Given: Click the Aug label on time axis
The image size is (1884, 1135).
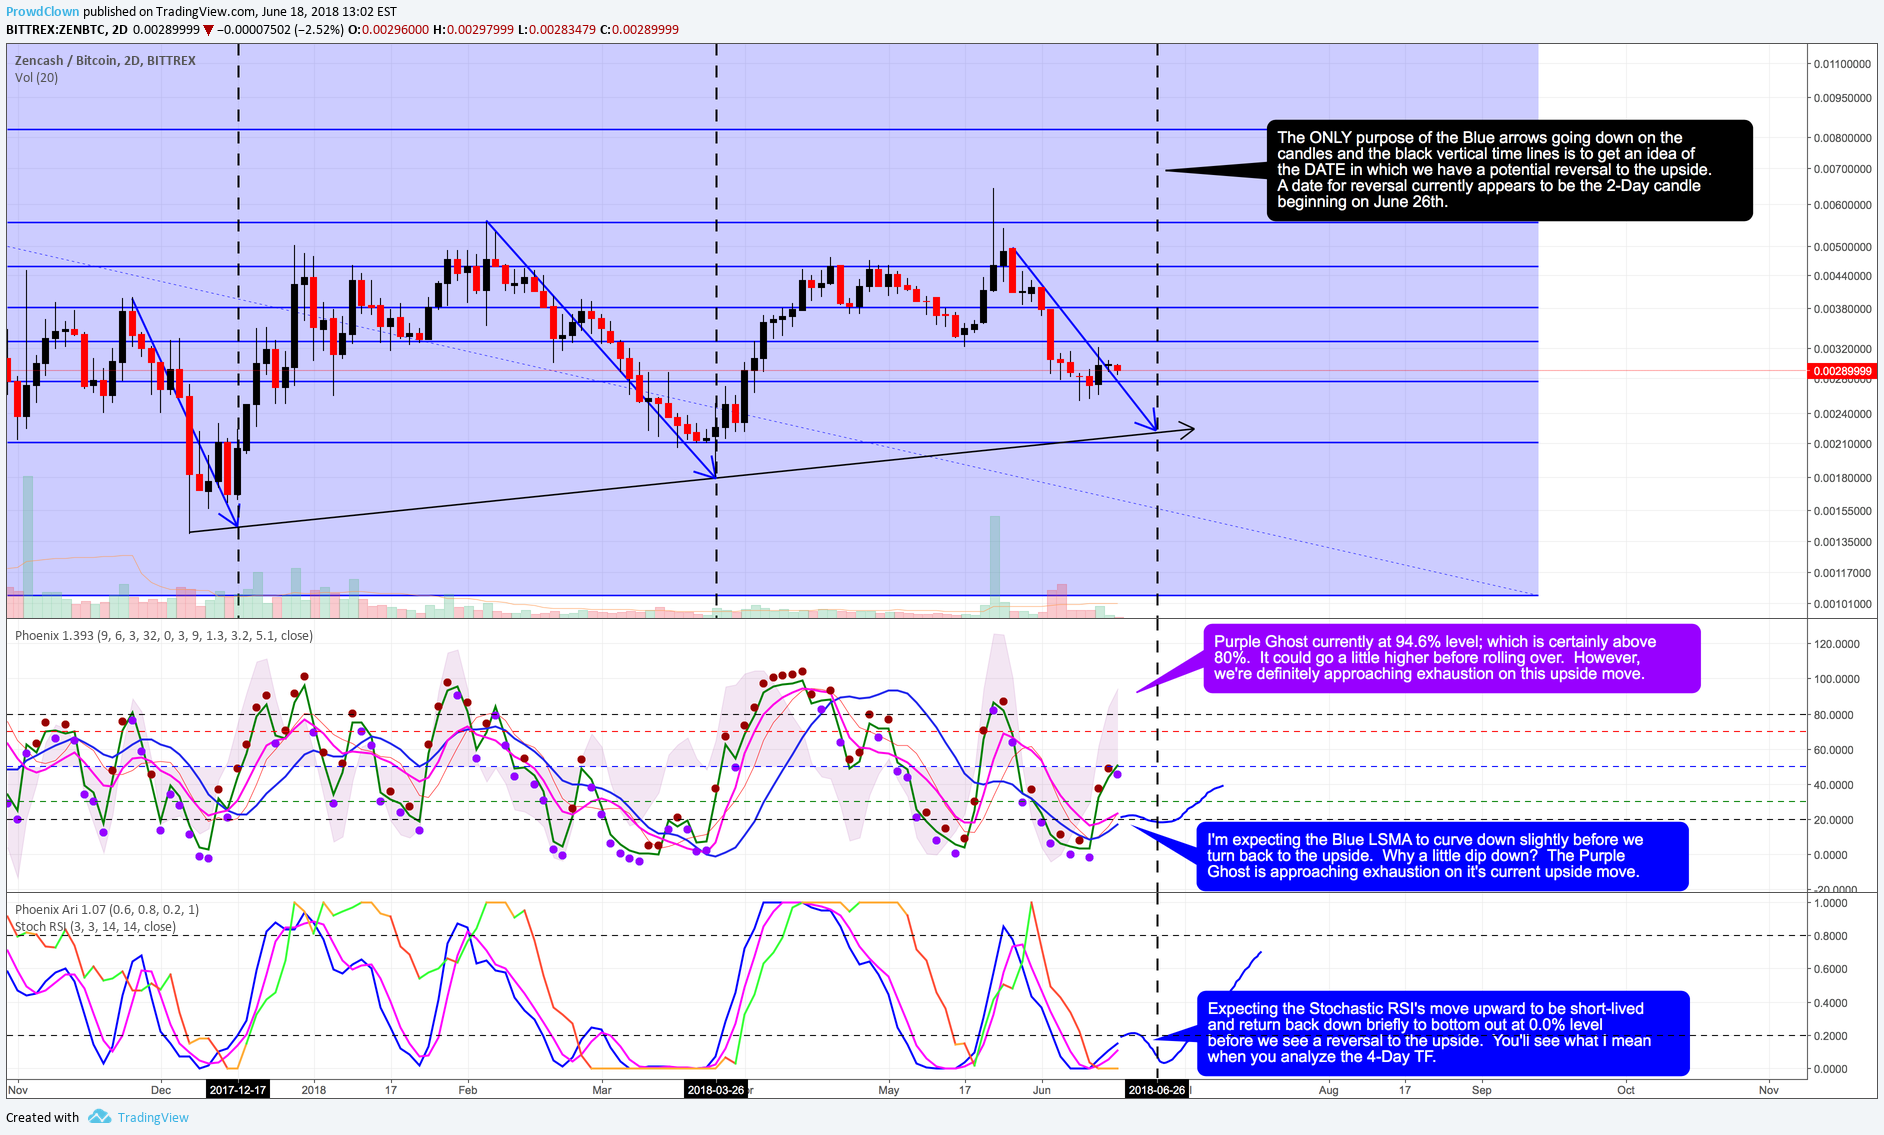Looking at the screenshot, I should coord(1328,1090).
